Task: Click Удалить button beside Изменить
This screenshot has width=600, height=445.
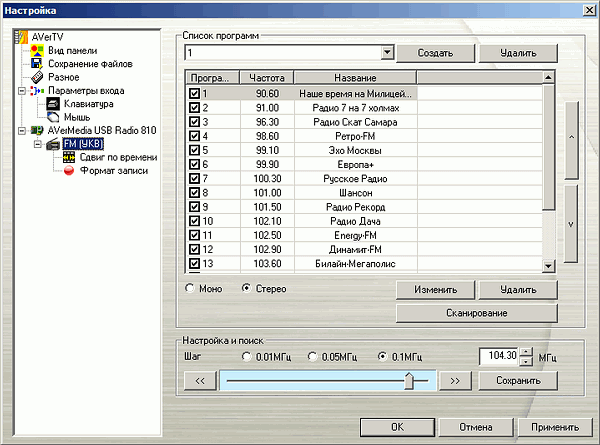Action: [x=518, y=290]
